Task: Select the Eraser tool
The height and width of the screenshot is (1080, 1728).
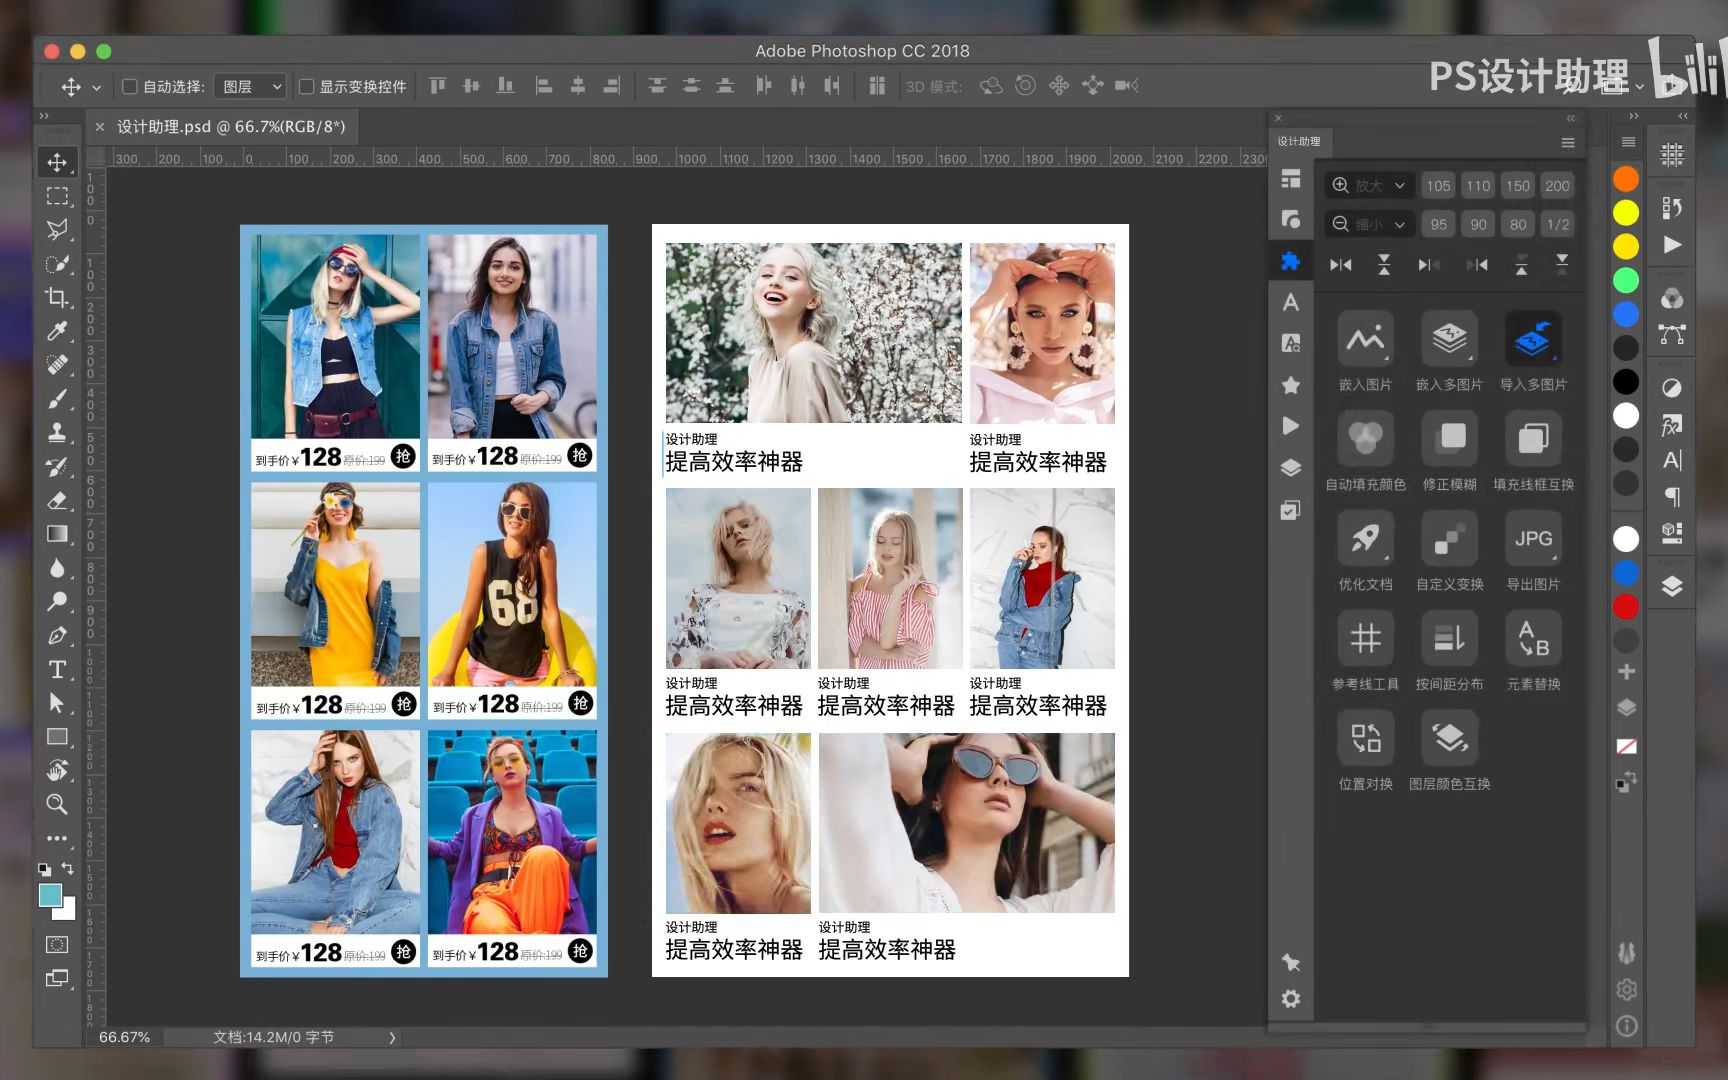Action: [57, 500]
